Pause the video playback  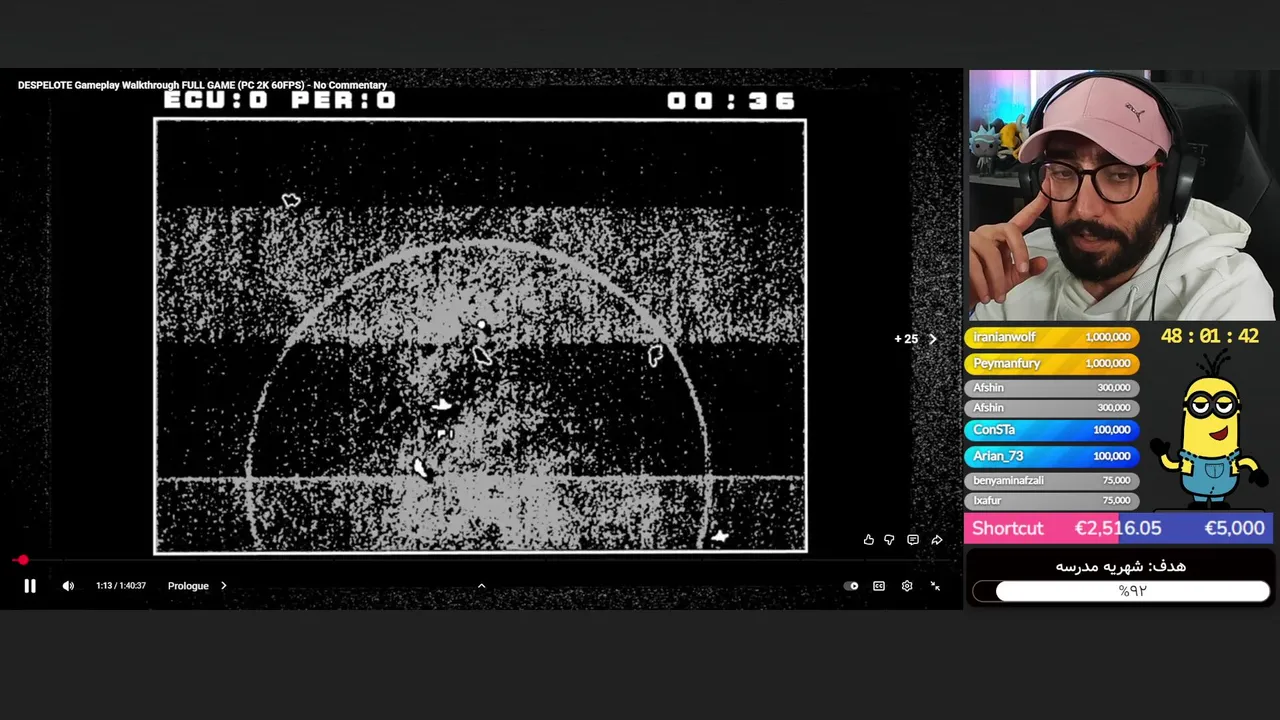(x=30, y=586)
